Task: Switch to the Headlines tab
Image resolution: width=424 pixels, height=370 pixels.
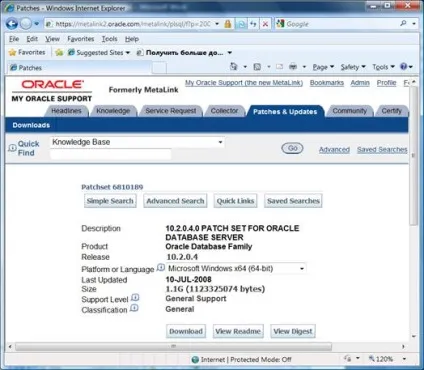Action: (66, 111)
